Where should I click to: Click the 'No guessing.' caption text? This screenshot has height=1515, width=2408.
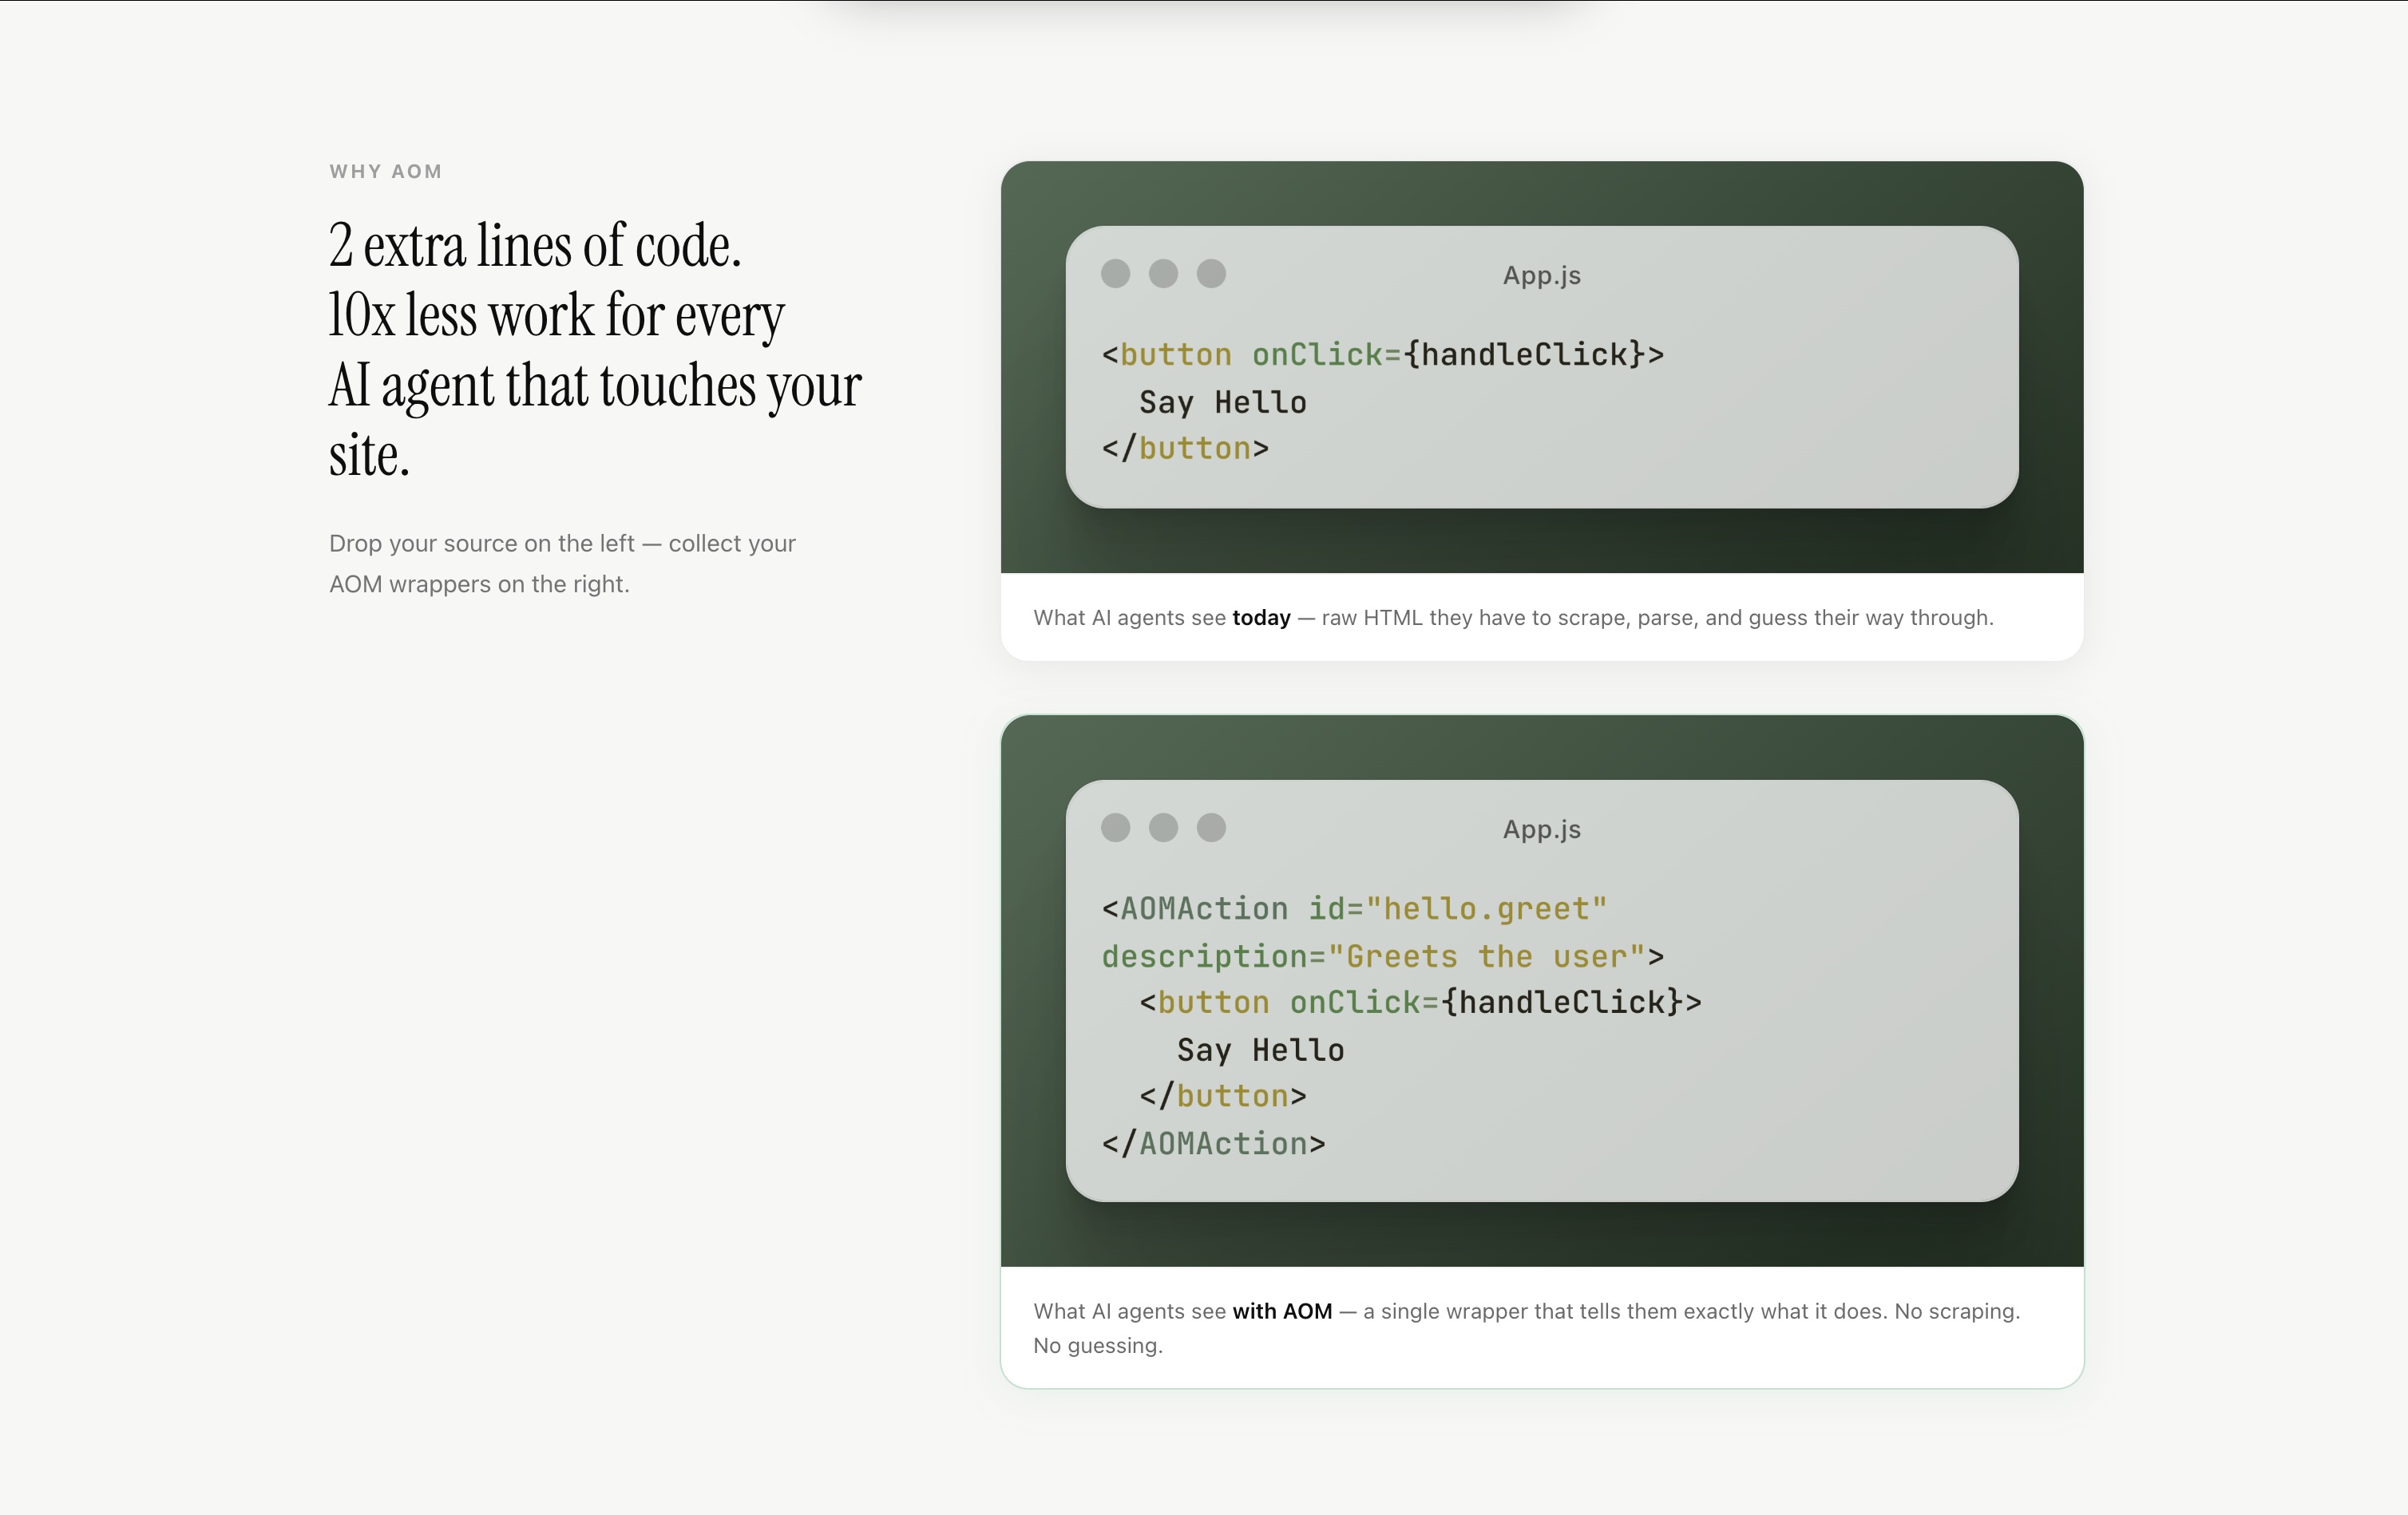[x=1098, y=1346]
